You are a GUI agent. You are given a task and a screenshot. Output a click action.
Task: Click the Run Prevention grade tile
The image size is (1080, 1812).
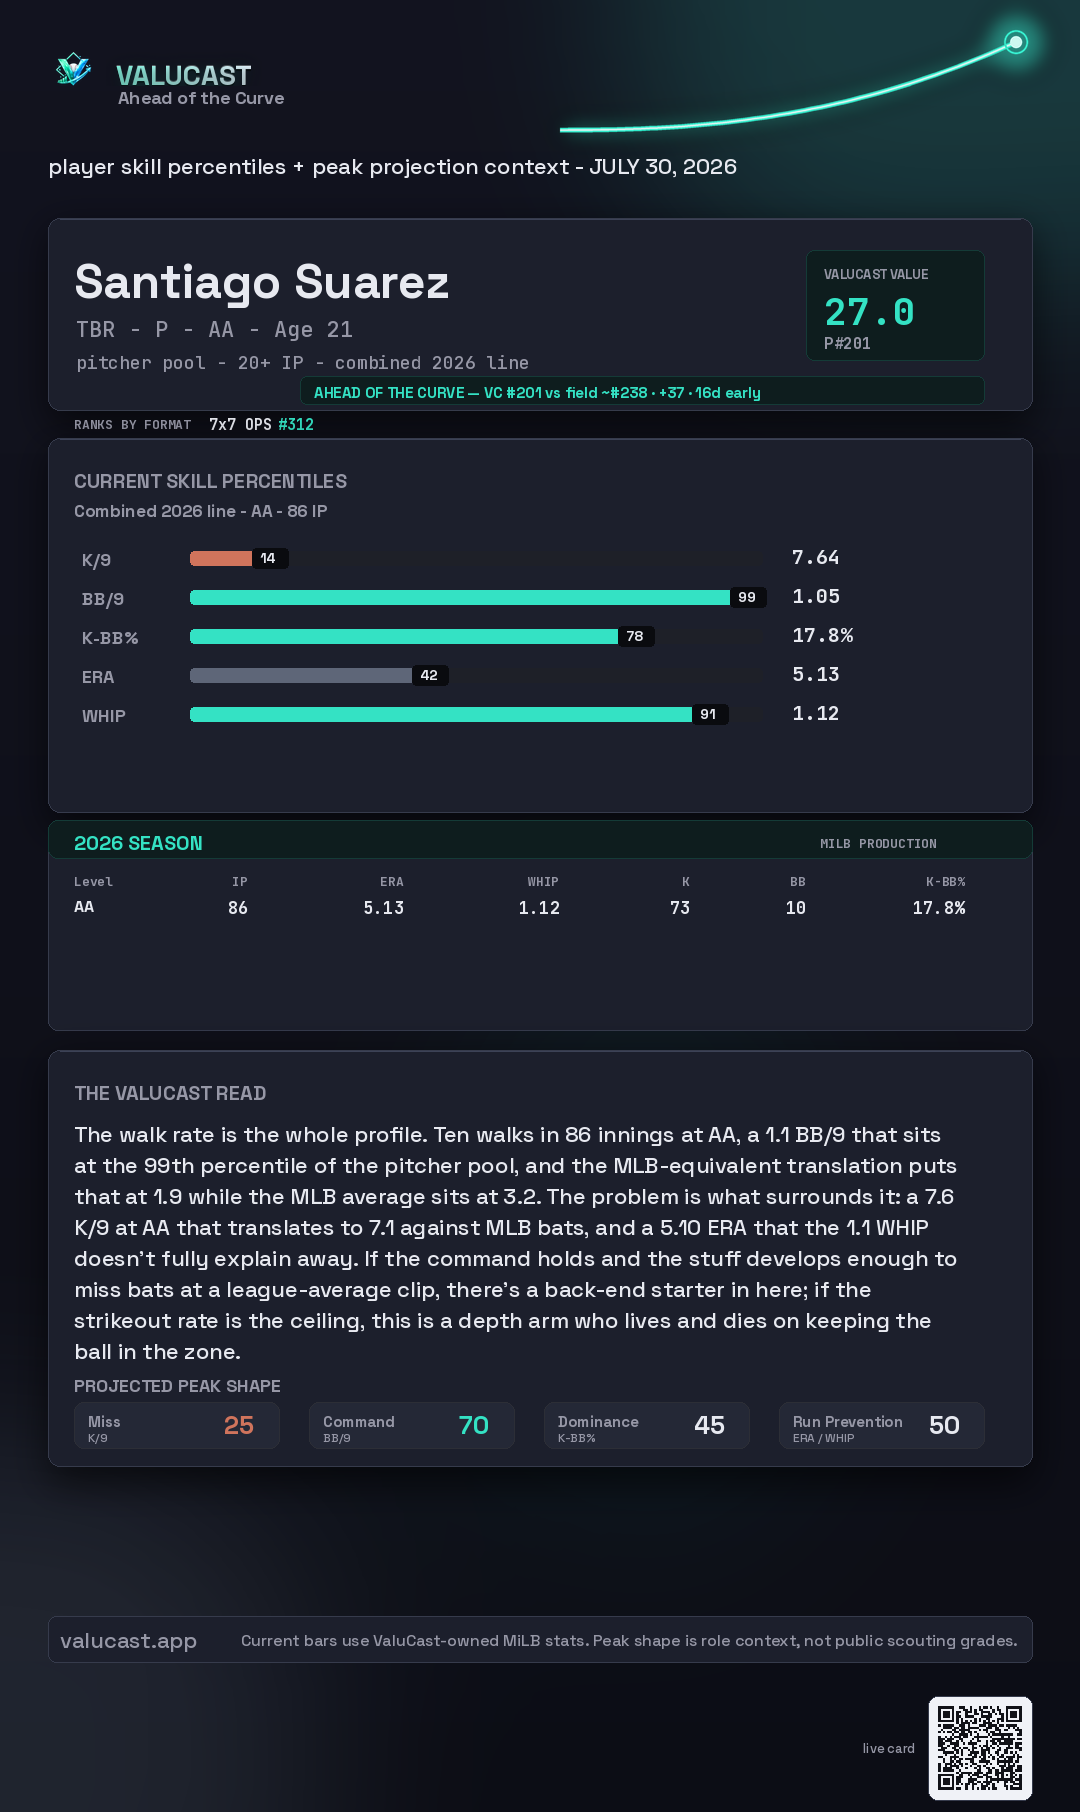coord(882,1425)
